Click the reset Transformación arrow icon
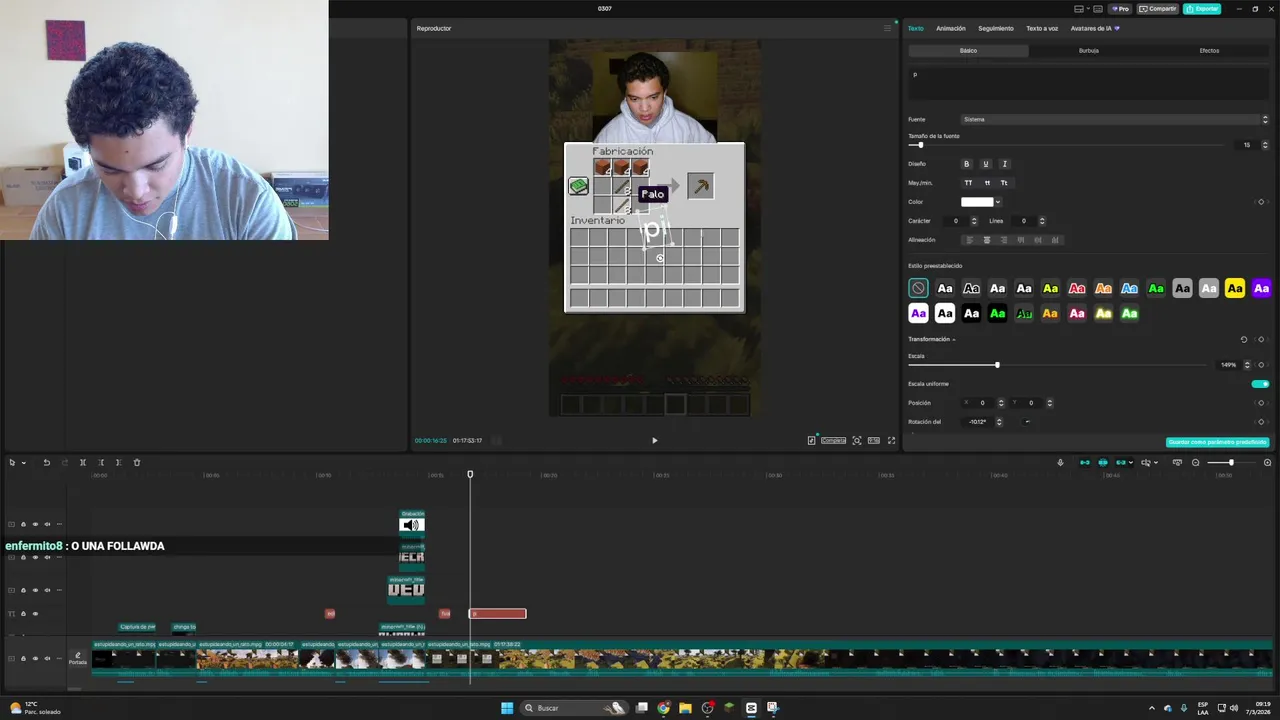The height and width of the screenshot is (720, 1280). [1244, 339]
